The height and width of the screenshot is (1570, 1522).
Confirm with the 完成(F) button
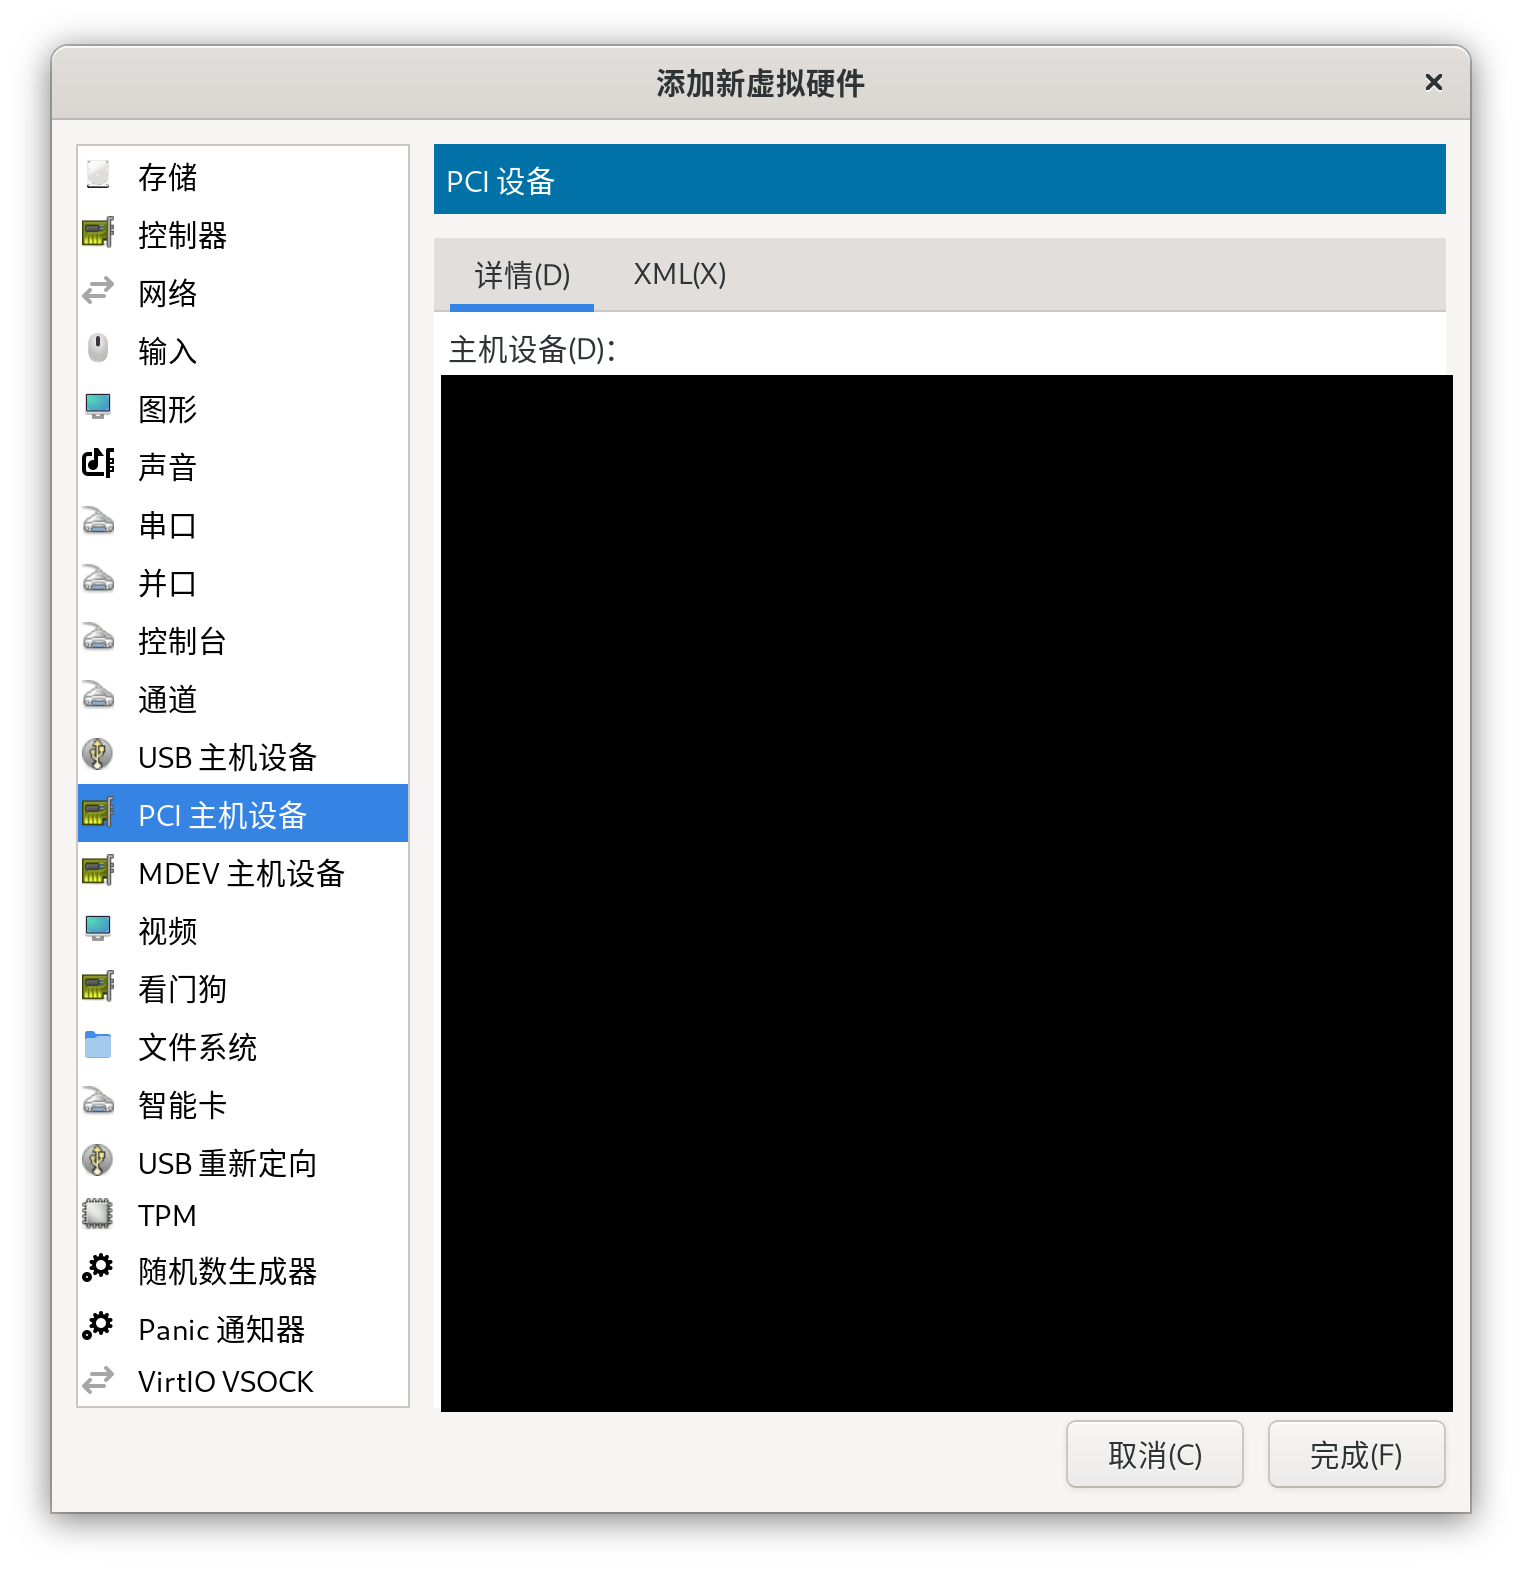[1357, 1454]
